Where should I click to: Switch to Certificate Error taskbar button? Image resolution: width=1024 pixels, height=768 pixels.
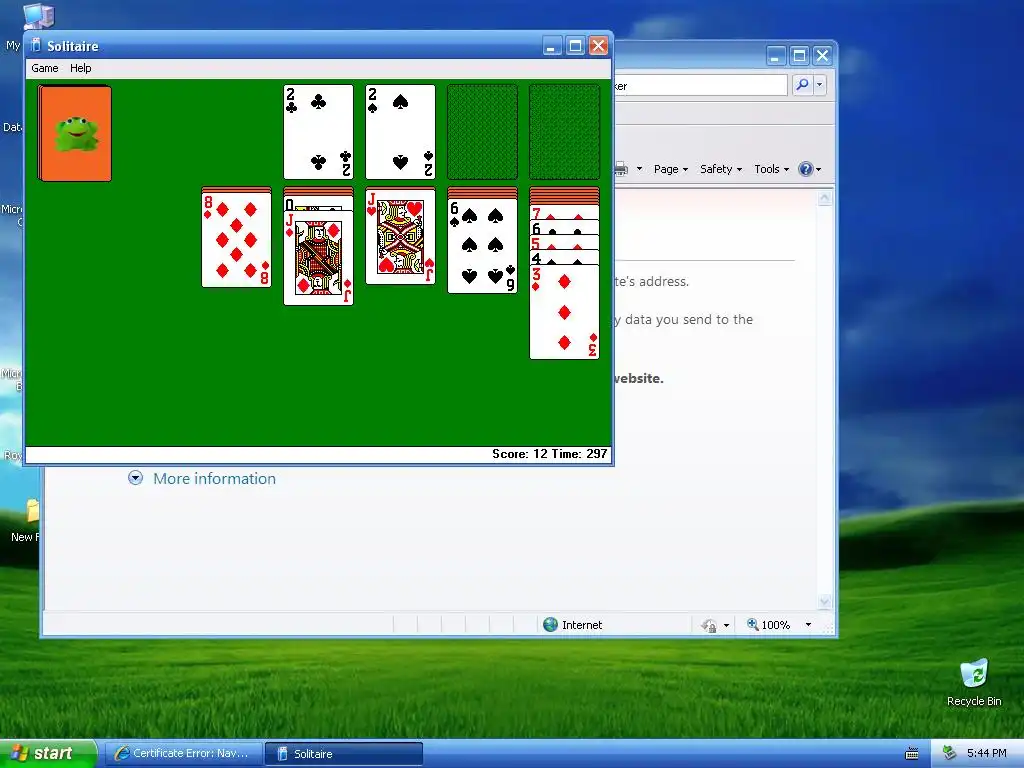(184, 754)
